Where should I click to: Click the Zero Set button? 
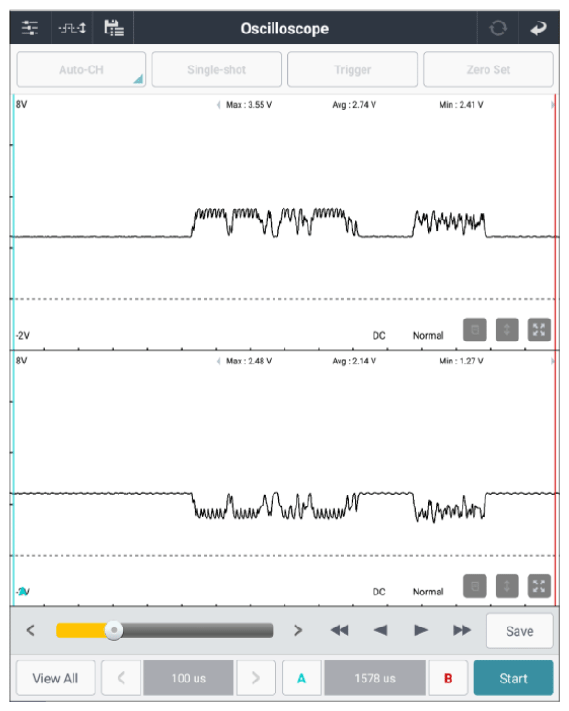488,69
